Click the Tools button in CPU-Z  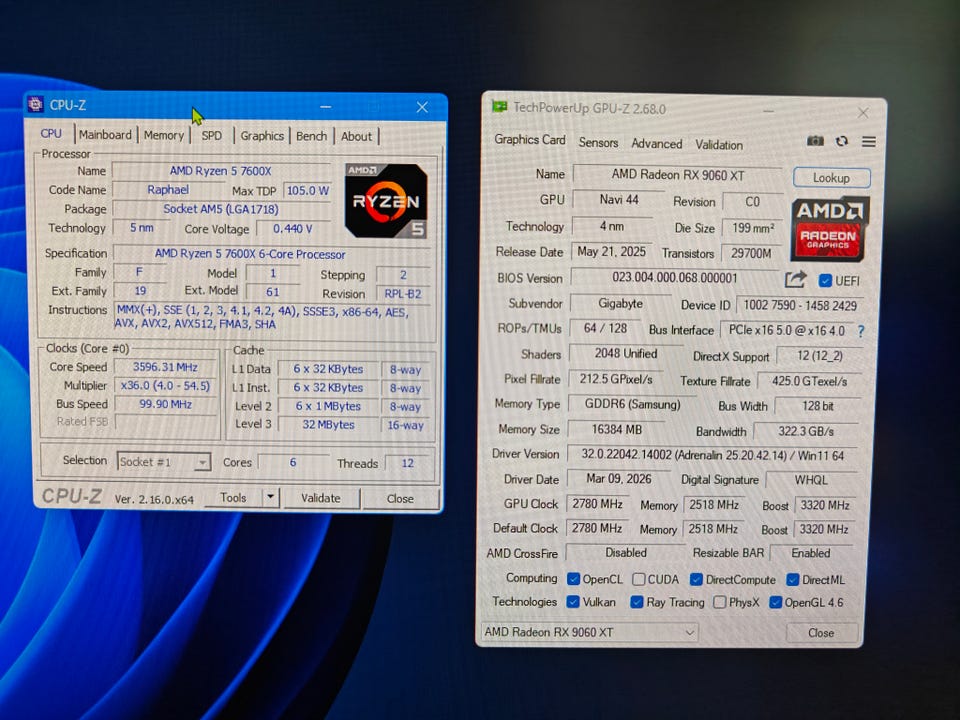pos(233,498)
